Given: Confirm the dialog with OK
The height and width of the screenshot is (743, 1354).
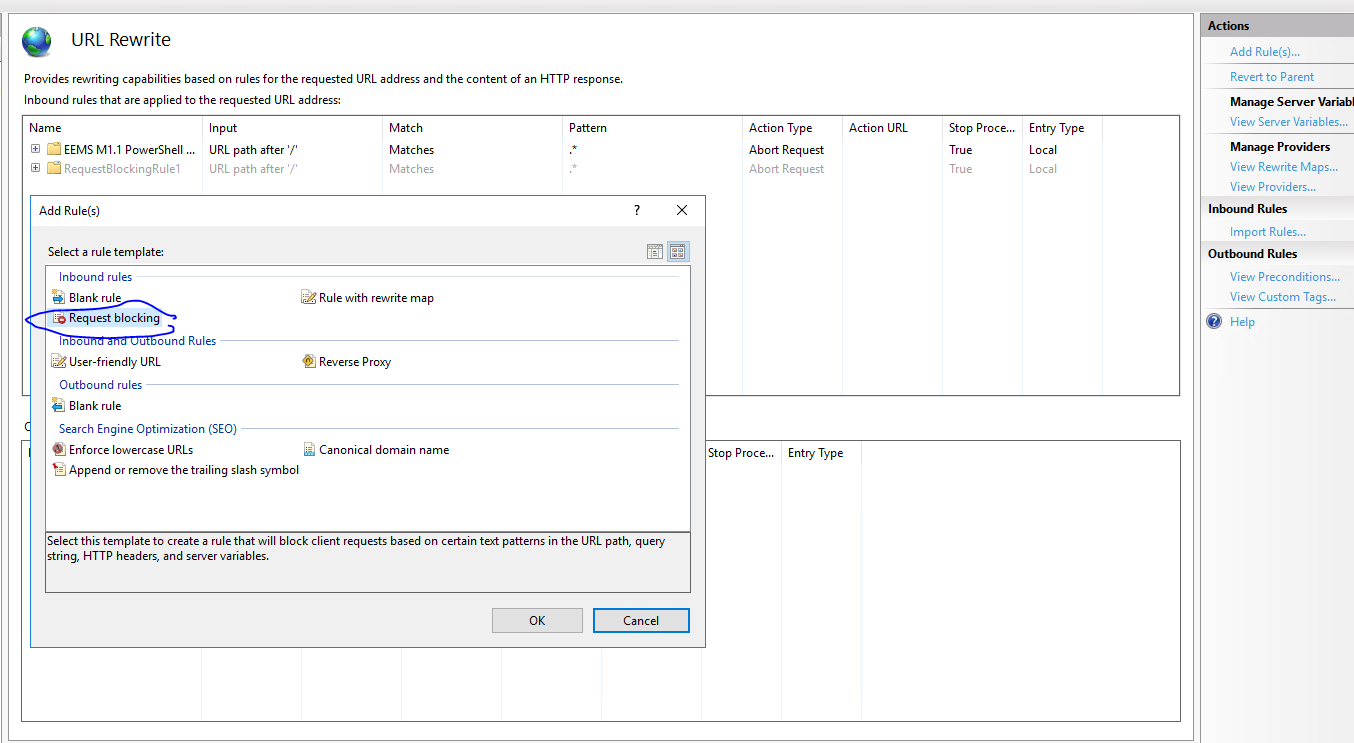Looking at the screenshot, I should click(x=537, y=620).
